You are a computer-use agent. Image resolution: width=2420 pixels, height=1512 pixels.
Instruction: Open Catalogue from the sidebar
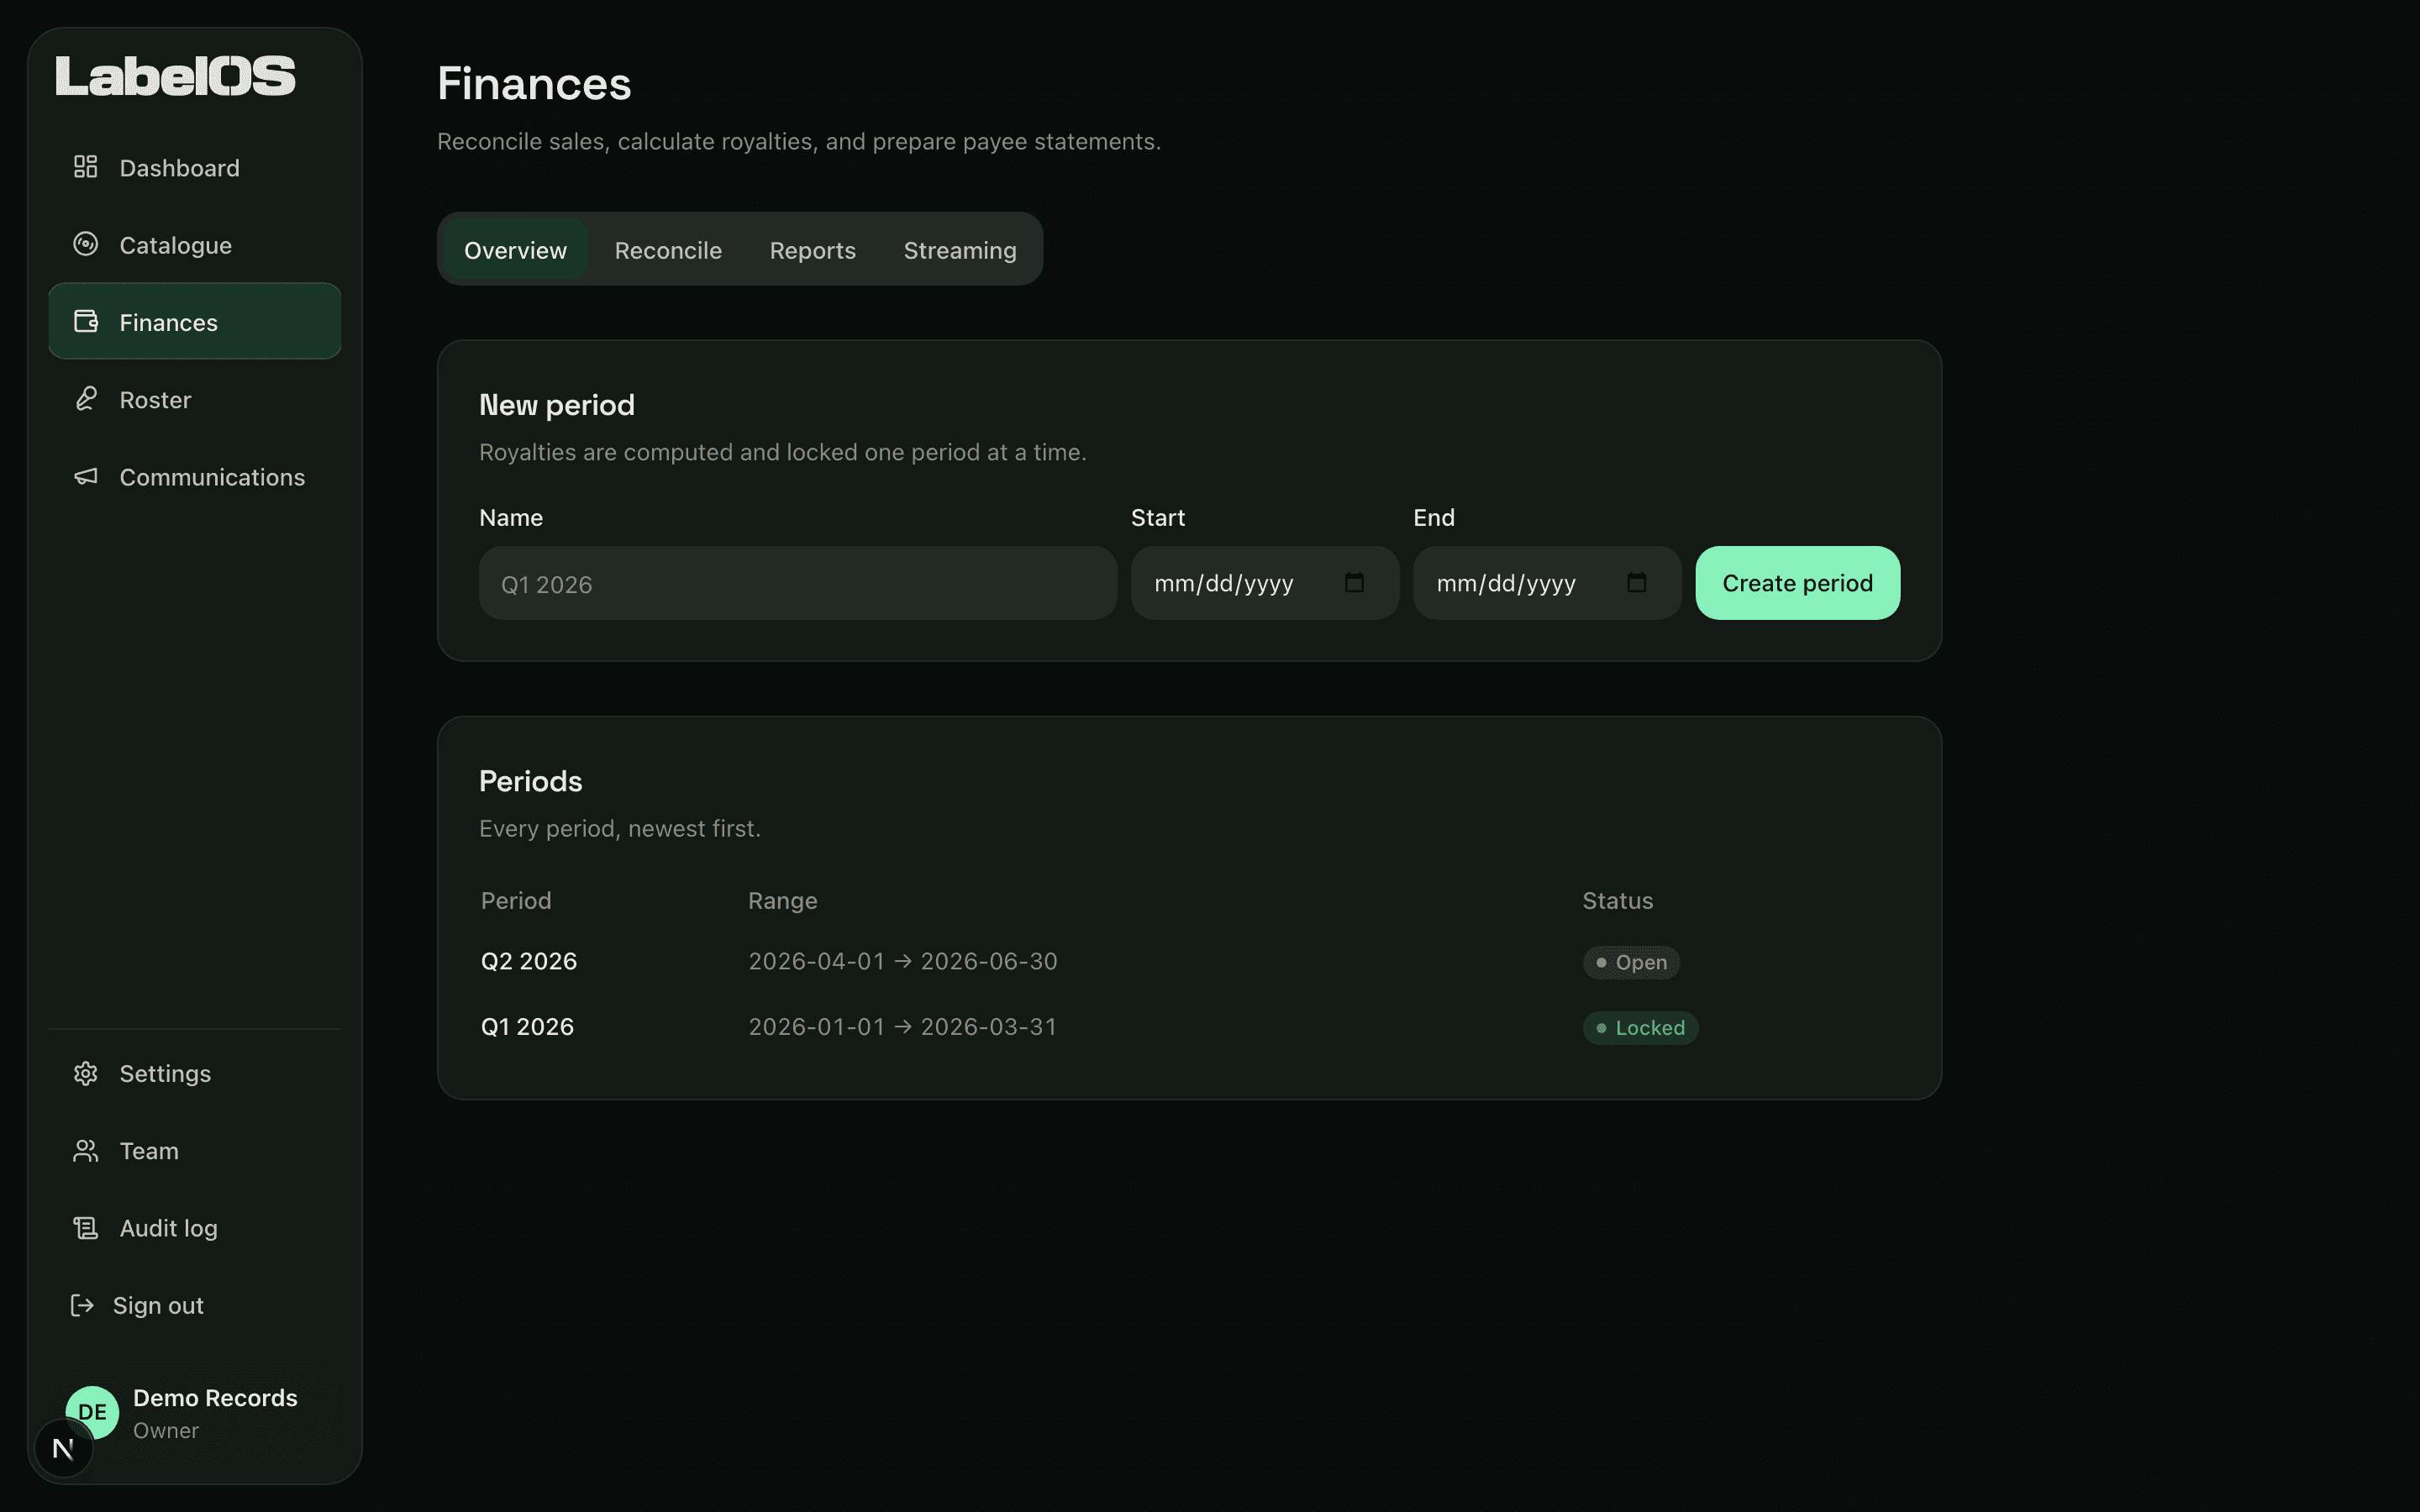195,244
